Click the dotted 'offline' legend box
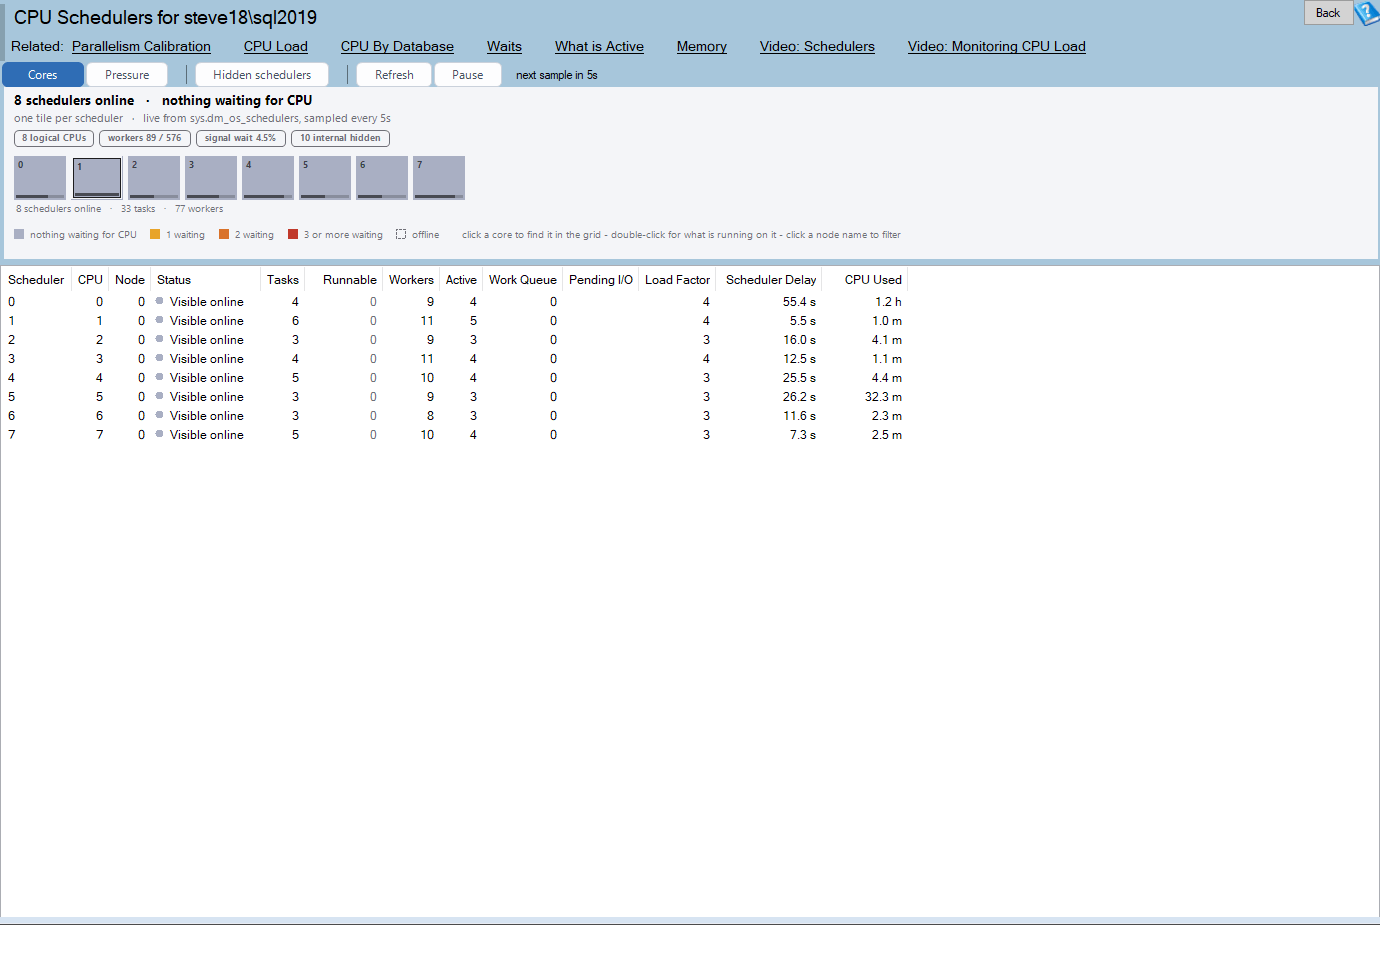 click(401, 234)
